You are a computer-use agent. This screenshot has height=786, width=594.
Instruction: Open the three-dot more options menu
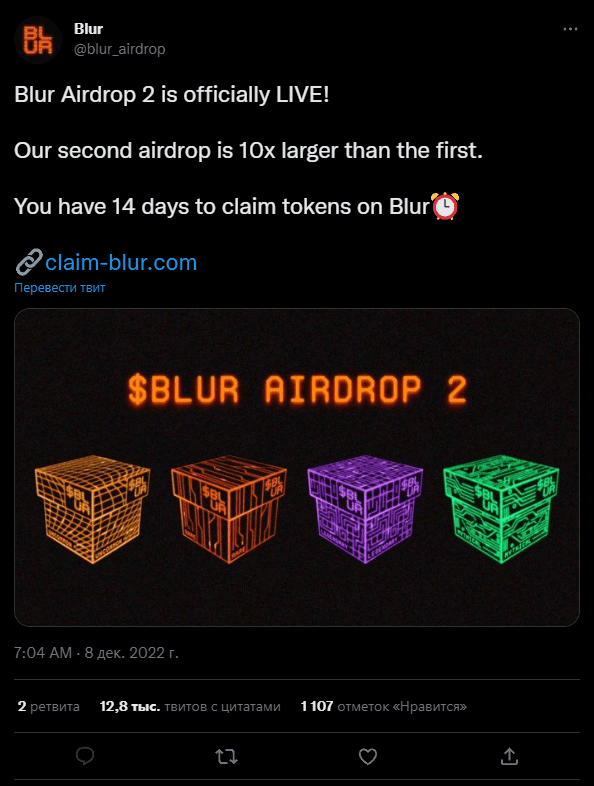click(x=570, y=30)
